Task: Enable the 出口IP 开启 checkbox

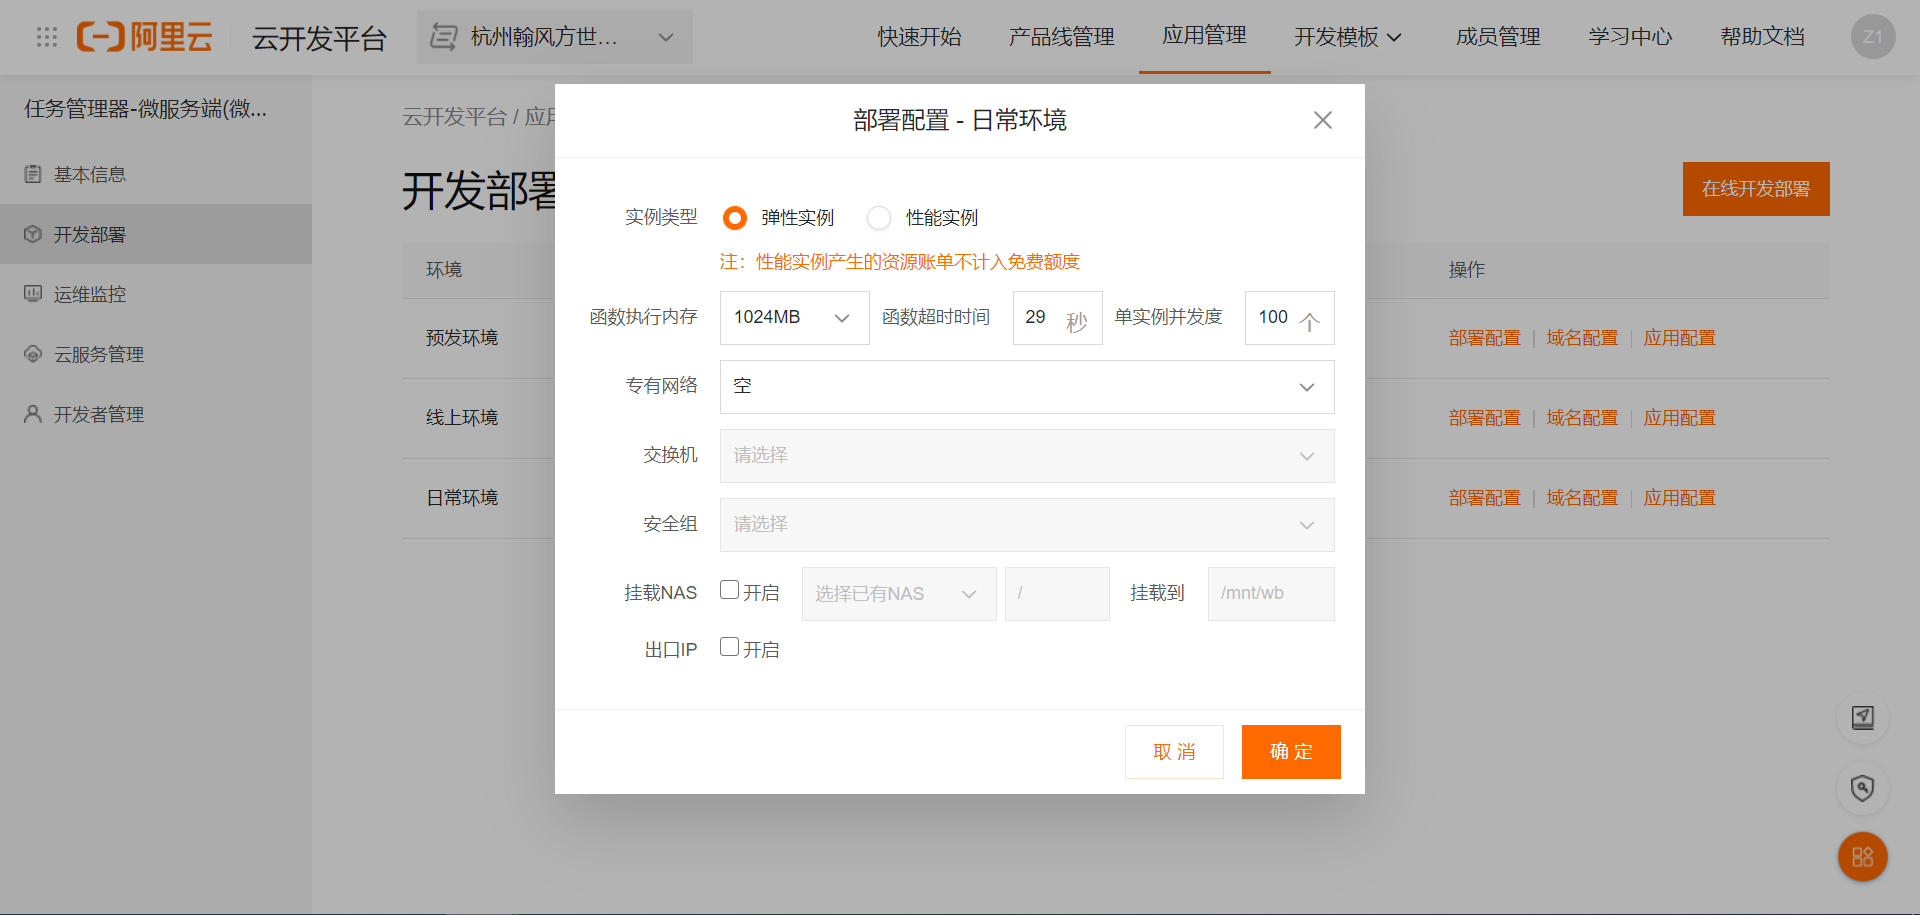Action: pos(730,647)
